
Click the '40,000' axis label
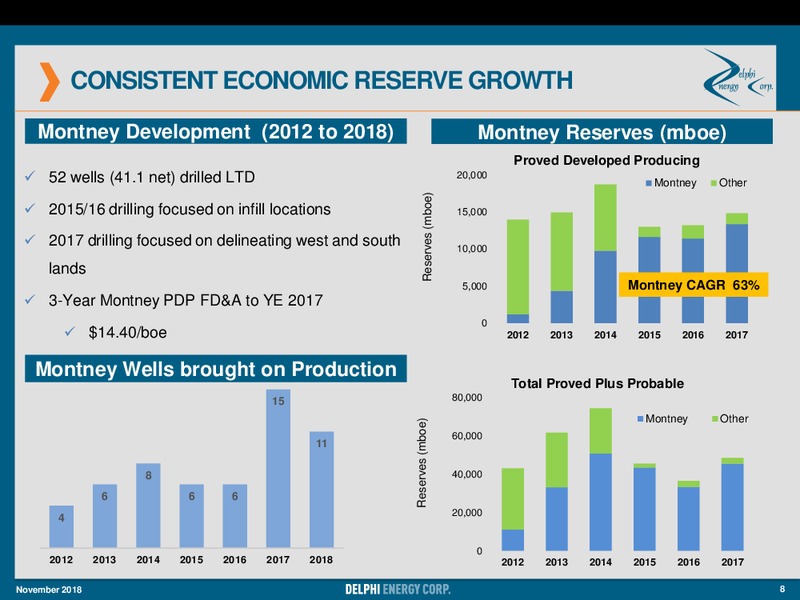466,474
